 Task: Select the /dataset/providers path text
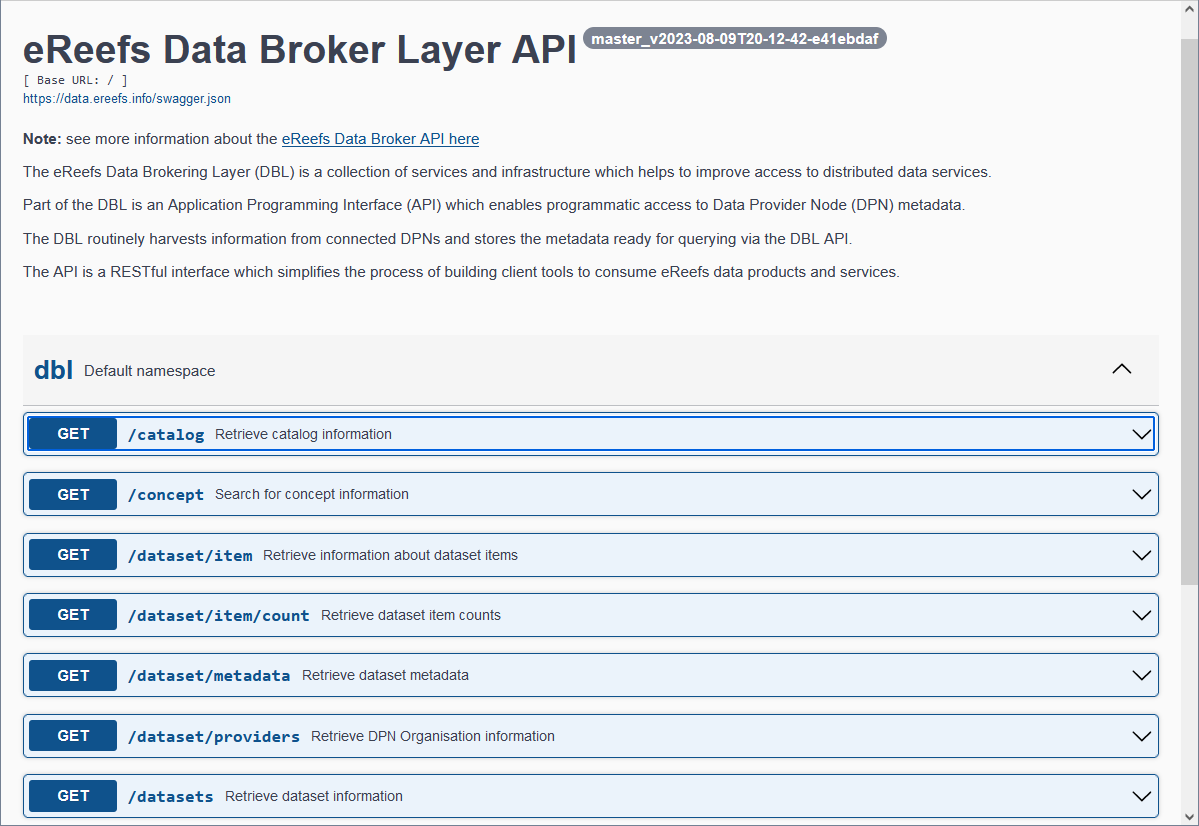point(214,737)
